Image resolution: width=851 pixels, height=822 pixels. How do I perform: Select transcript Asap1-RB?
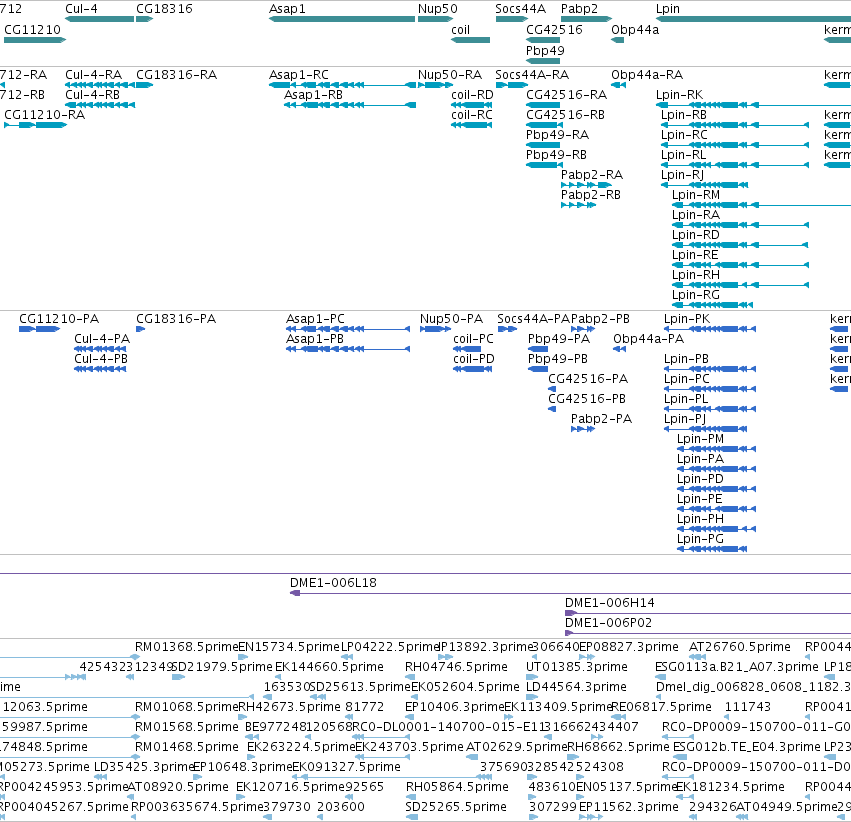pyautogui.click(x=350, y=105)
